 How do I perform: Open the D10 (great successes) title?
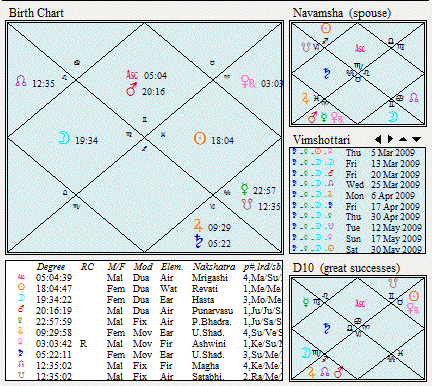pyautogui.click(x=346, y=268)
